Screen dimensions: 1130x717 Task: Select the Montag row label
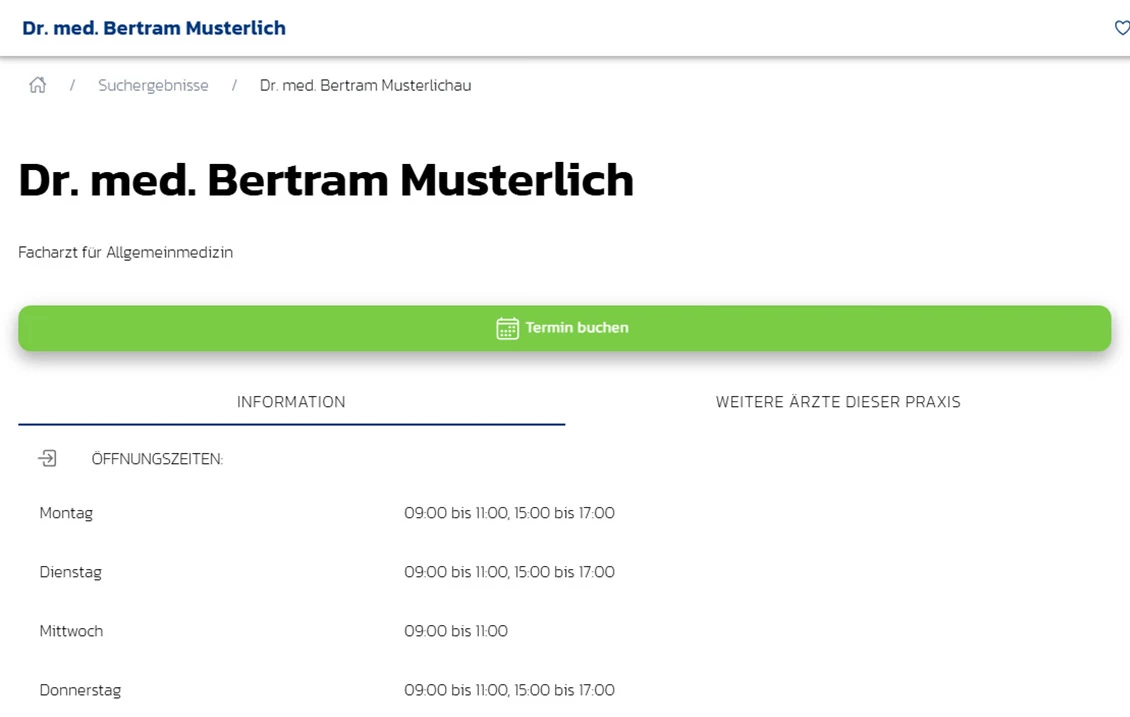[x=66, y=513]
